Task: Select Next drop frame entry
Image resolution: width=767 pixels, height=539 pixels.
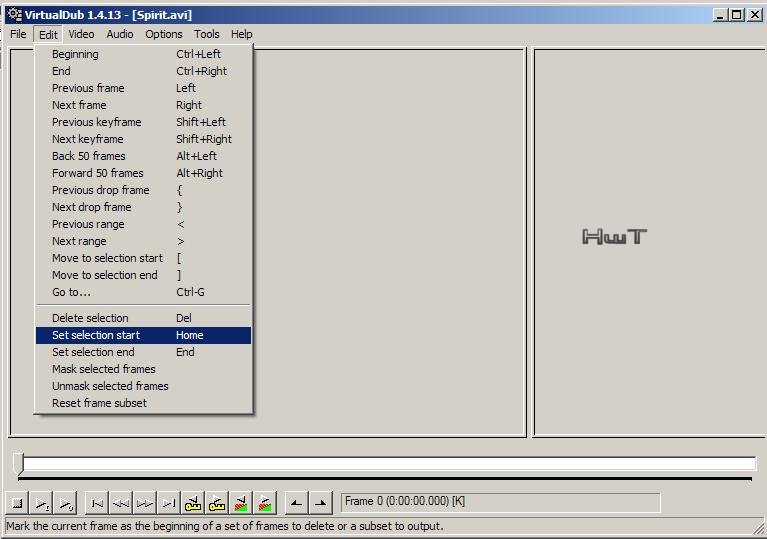Action: click(143, 207)
